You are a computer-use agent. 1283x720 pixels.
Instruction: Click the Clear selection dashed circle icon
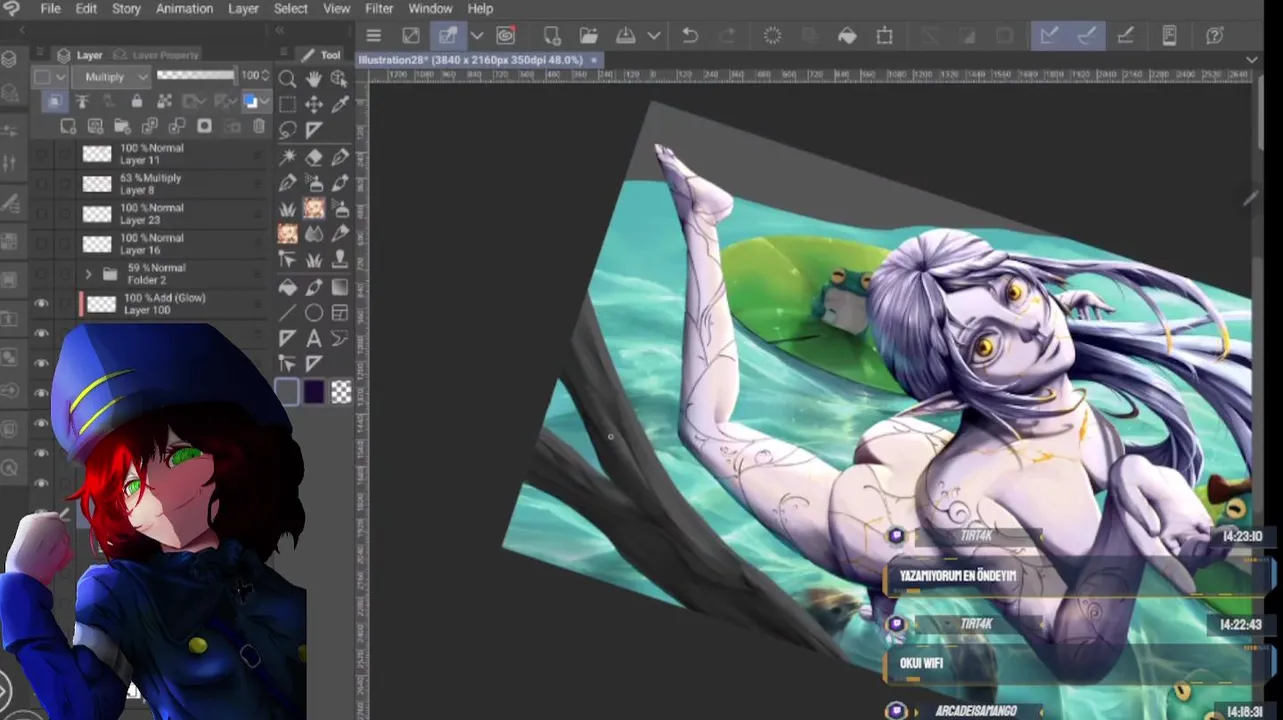coord(772,35)
